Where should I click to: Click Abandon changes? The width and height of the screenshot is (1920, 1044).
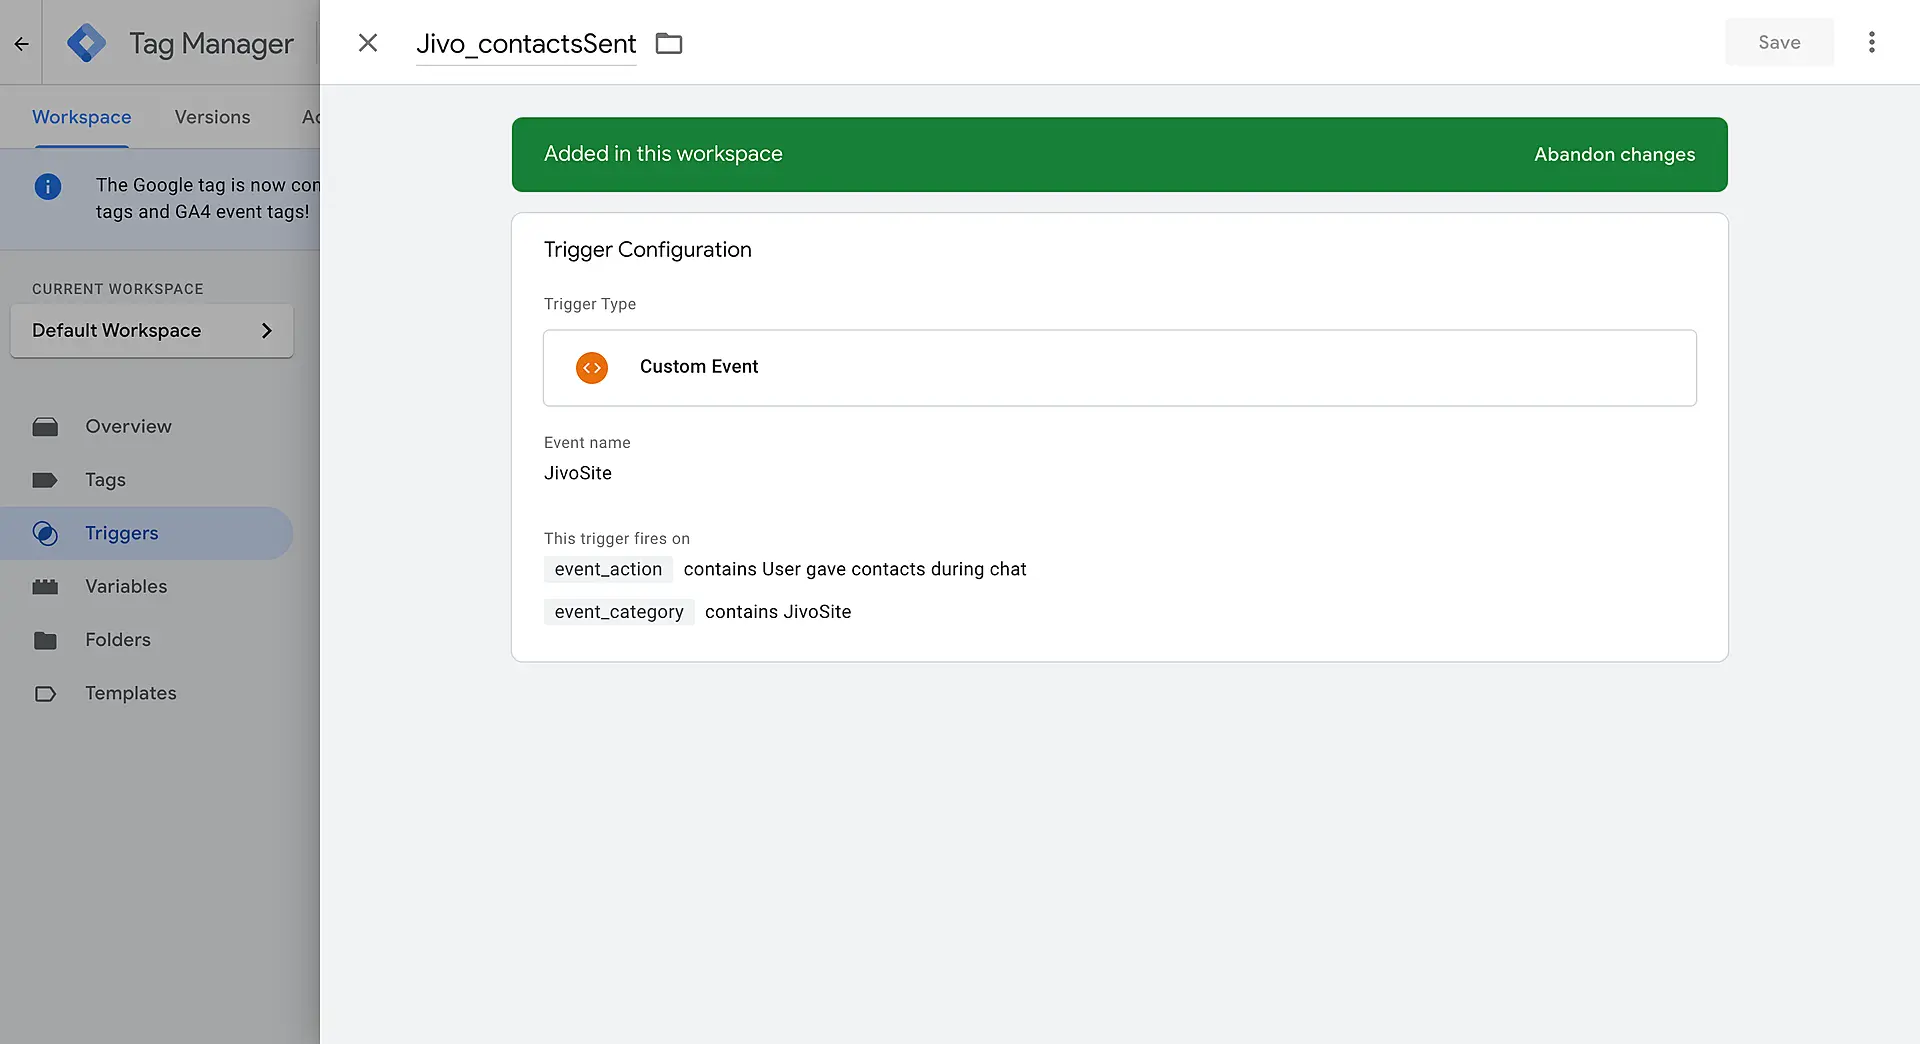click(x=1614, y=155)
